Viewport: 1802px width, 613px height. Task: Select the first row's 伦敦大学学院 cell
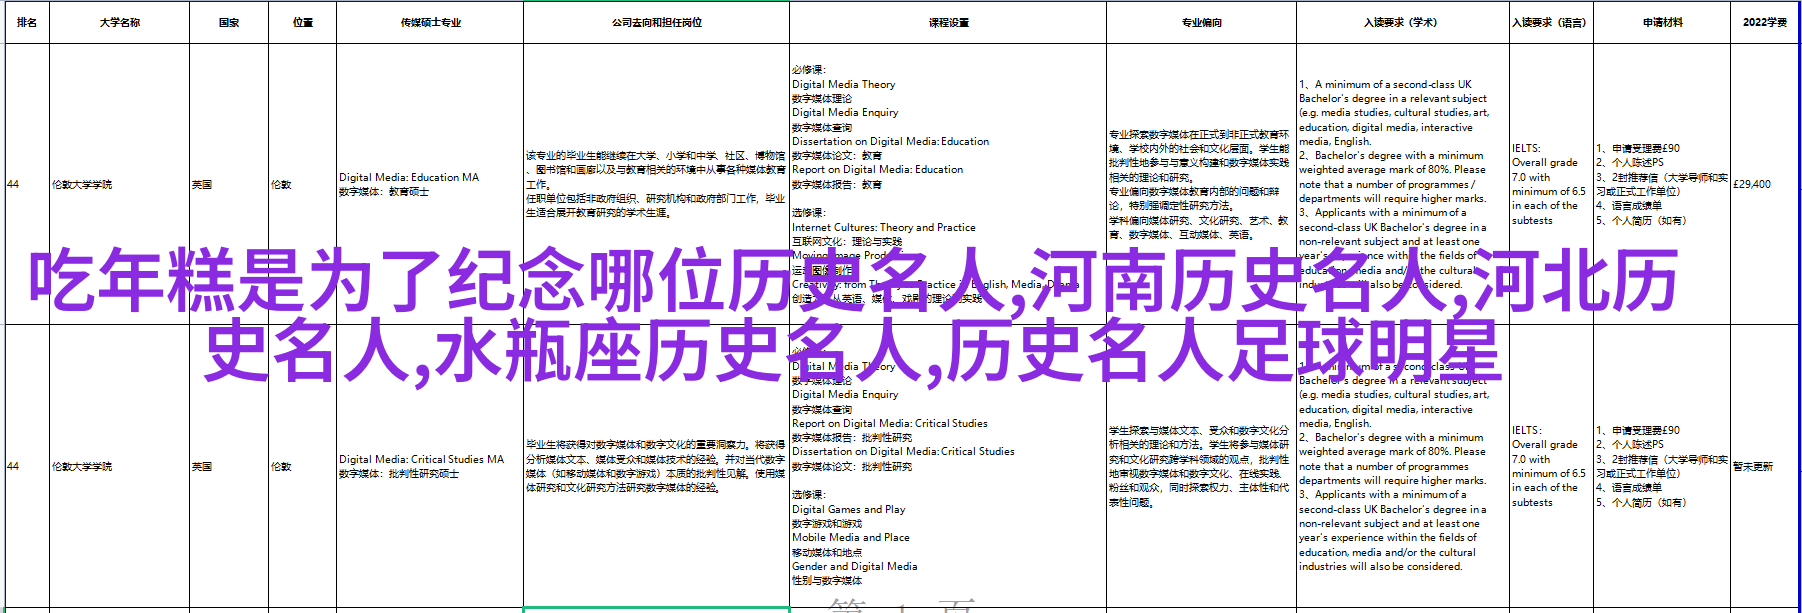point(119,184)
